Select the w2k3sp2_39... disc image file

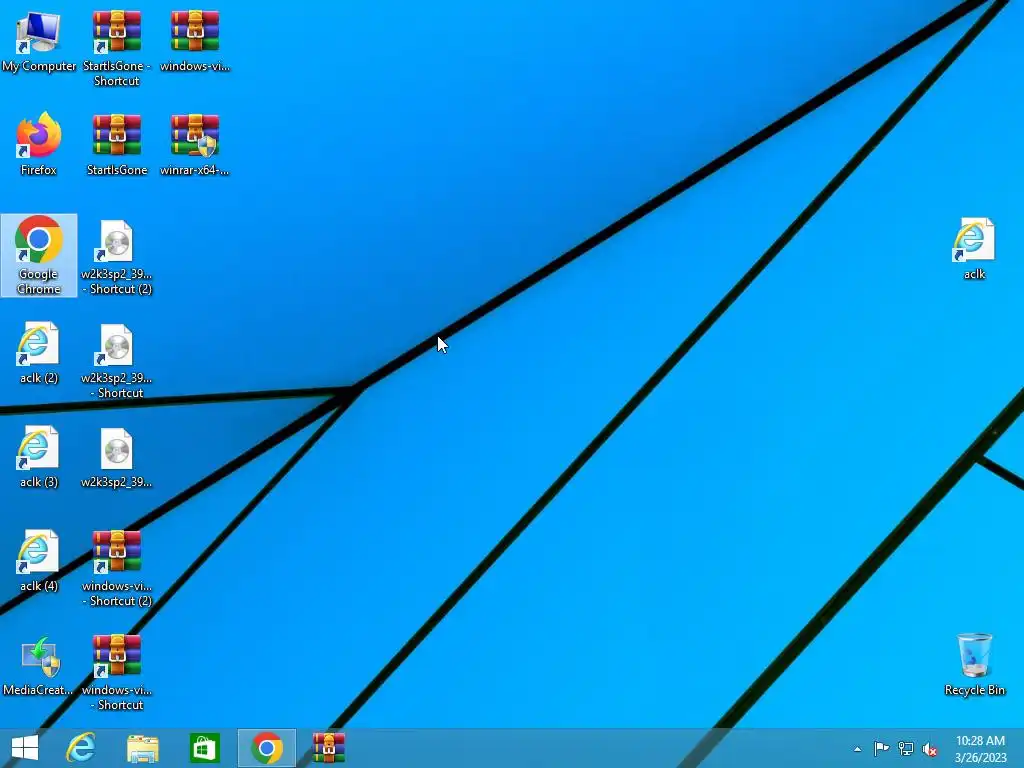(116, 458)
